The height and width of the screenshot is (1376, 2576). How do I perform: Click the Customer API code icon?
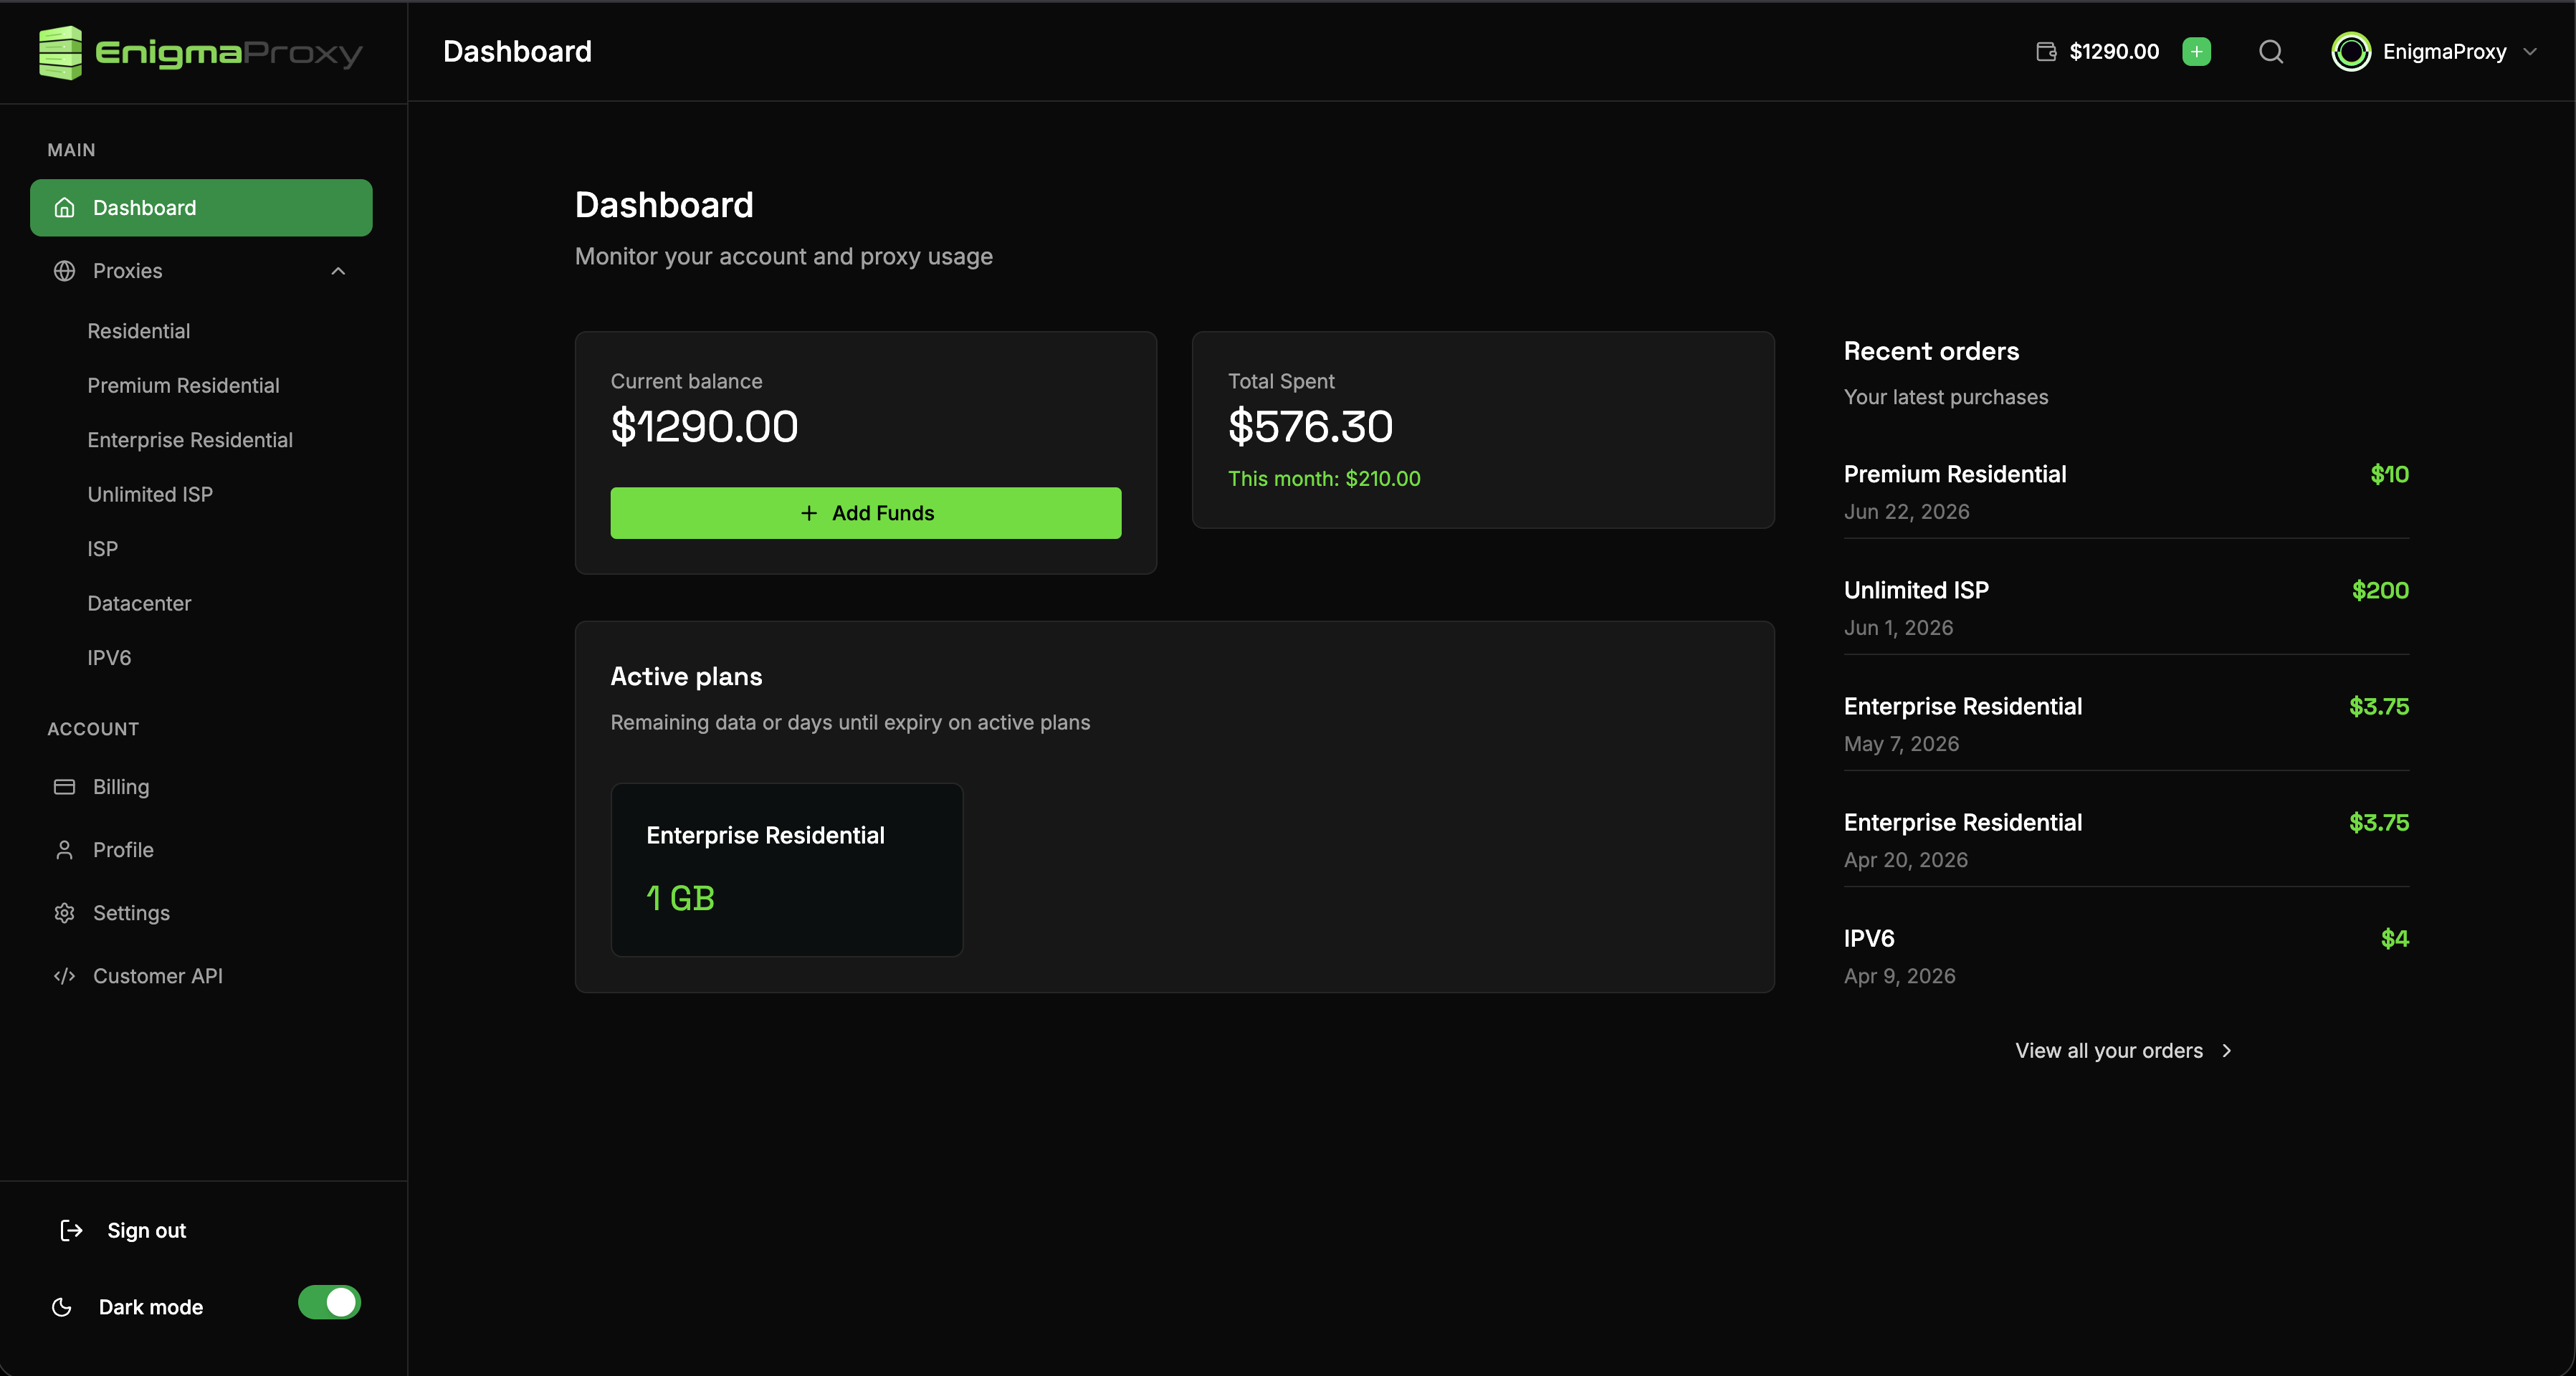click(65, 976)
